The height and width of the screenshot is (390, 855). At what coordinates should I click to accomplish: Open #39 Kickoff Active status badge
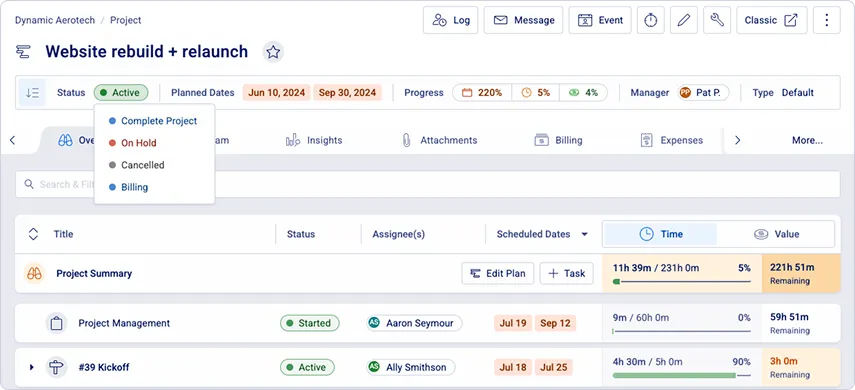308,367
